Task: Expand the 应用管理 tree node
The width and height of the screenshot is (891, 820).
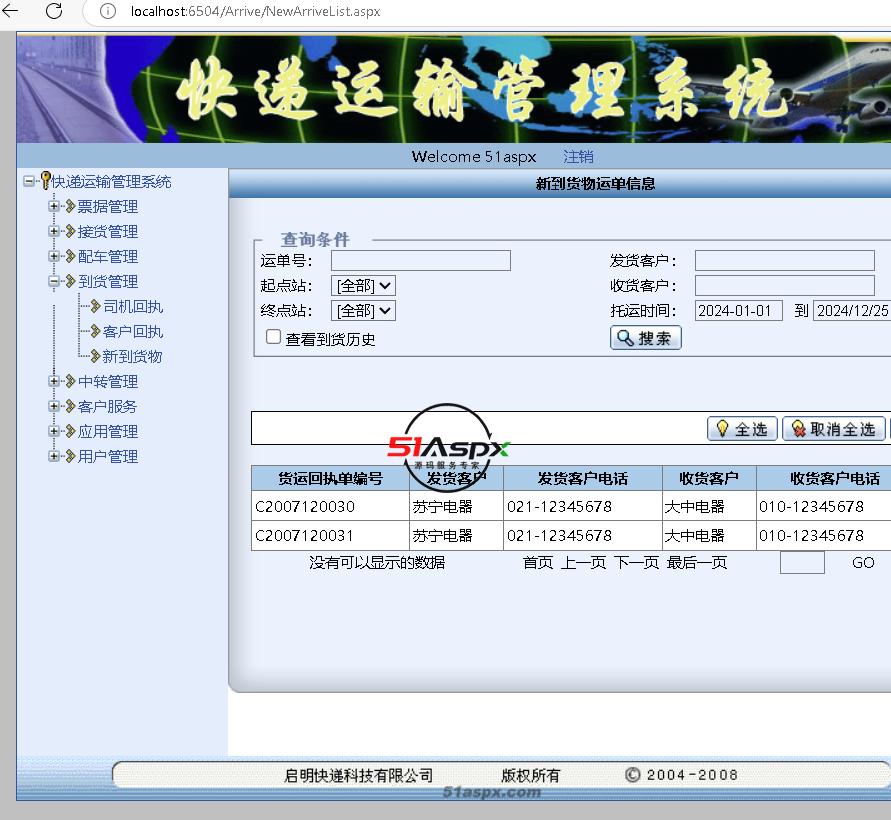Action: [54, 431]
